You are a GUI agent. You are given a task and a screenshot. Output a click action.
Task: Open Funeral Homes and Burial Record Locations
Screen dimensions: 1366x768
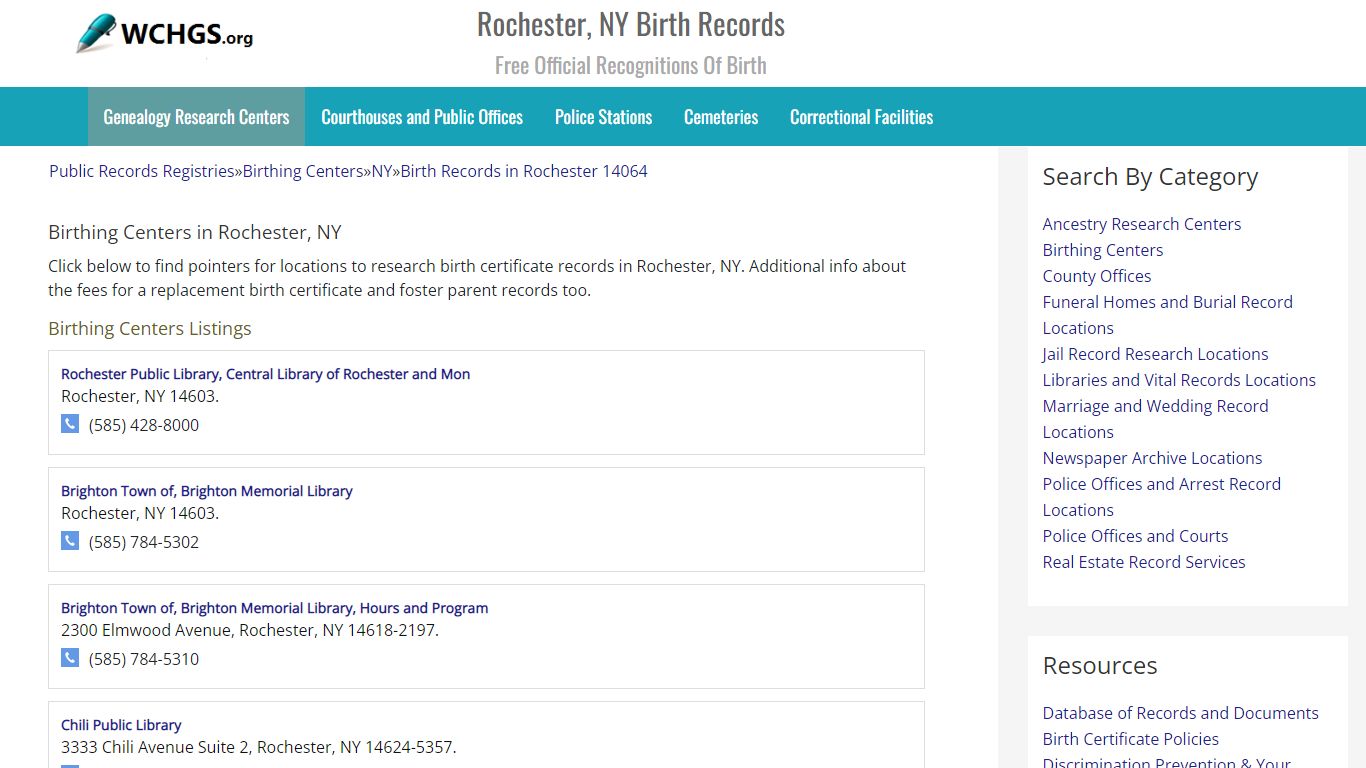pyautogui.click(x=1168, y=315)
